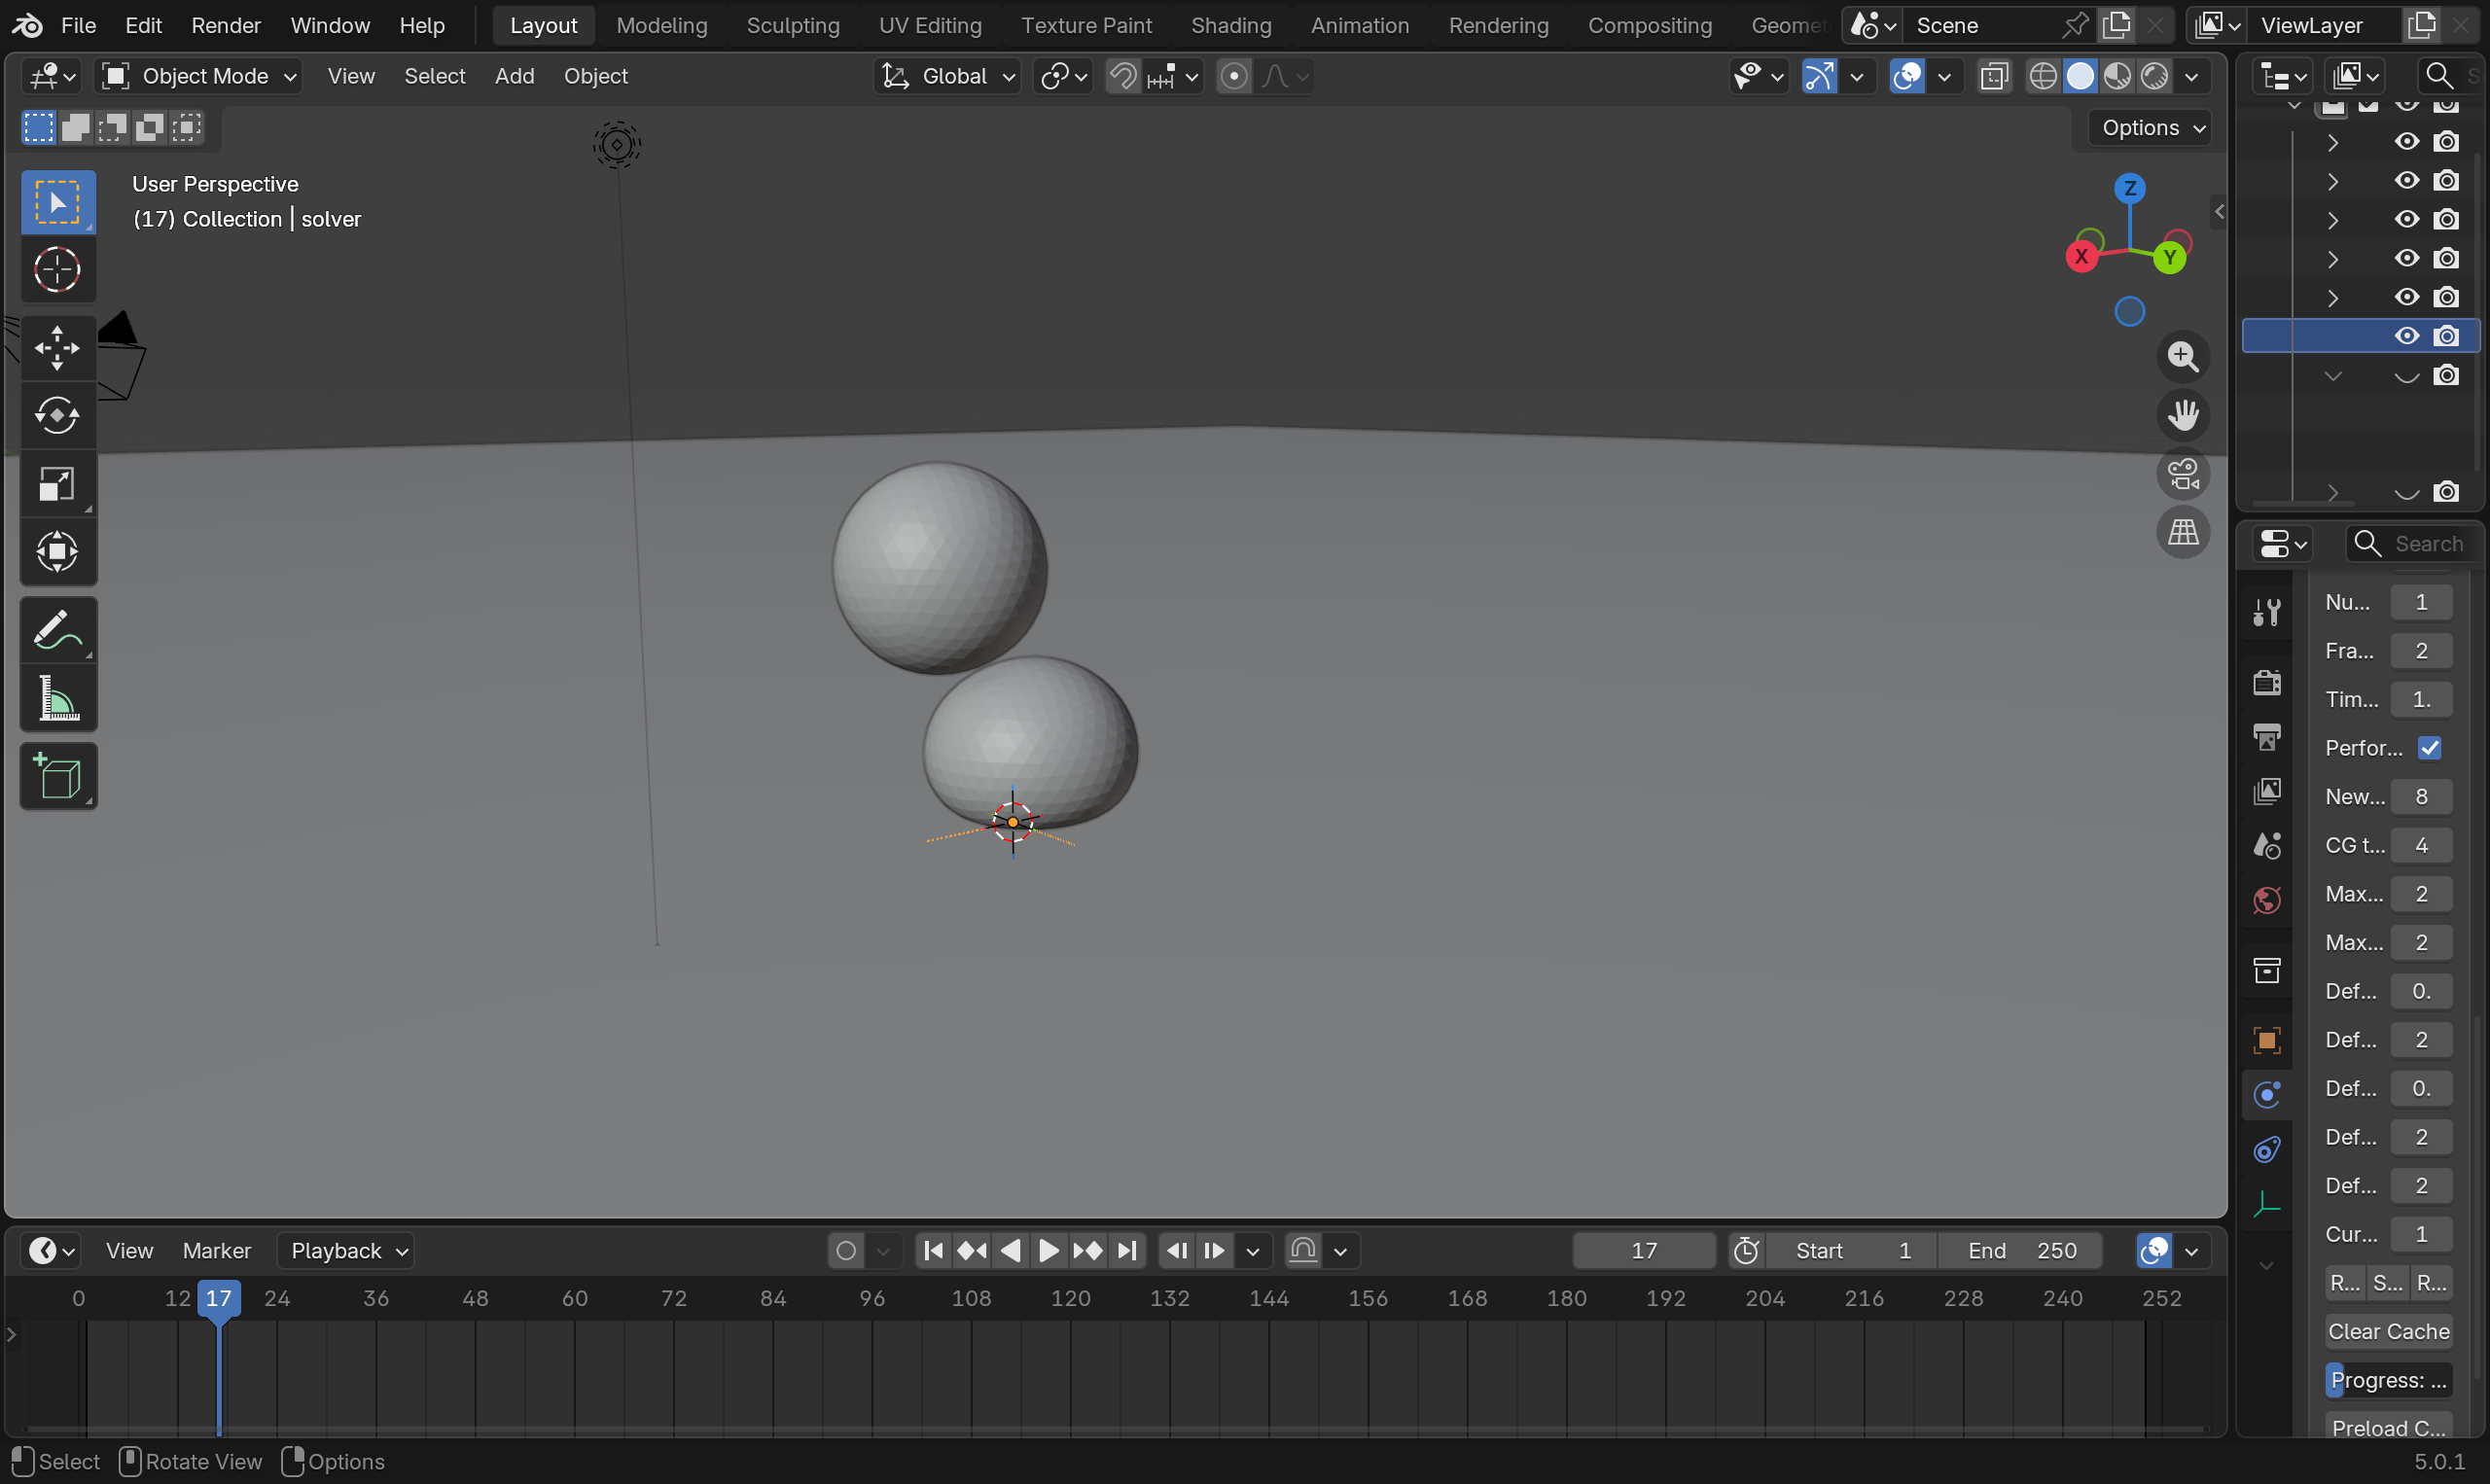Select the Scale tool
This screenshot has width=2490, height=1484.
click(57, 484)
